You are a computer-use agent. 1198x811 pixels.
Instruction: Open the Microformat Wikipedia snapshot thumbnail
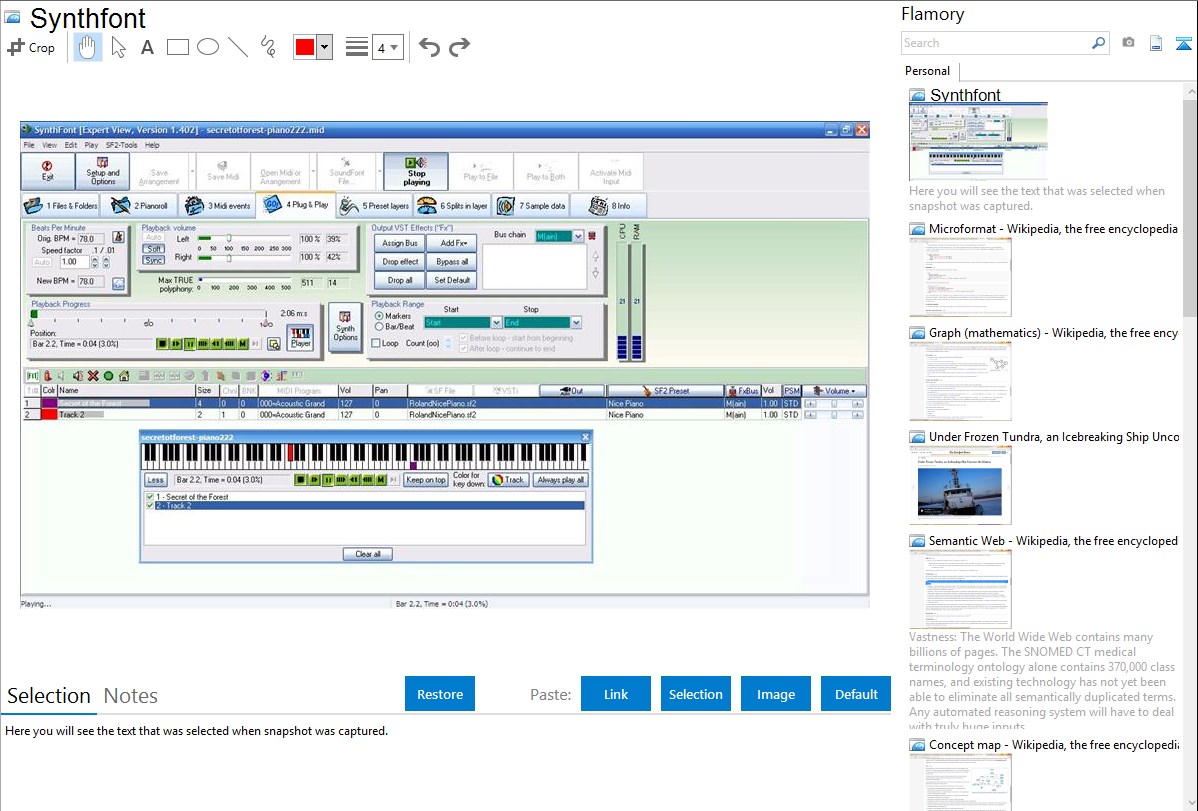point(960,277)
